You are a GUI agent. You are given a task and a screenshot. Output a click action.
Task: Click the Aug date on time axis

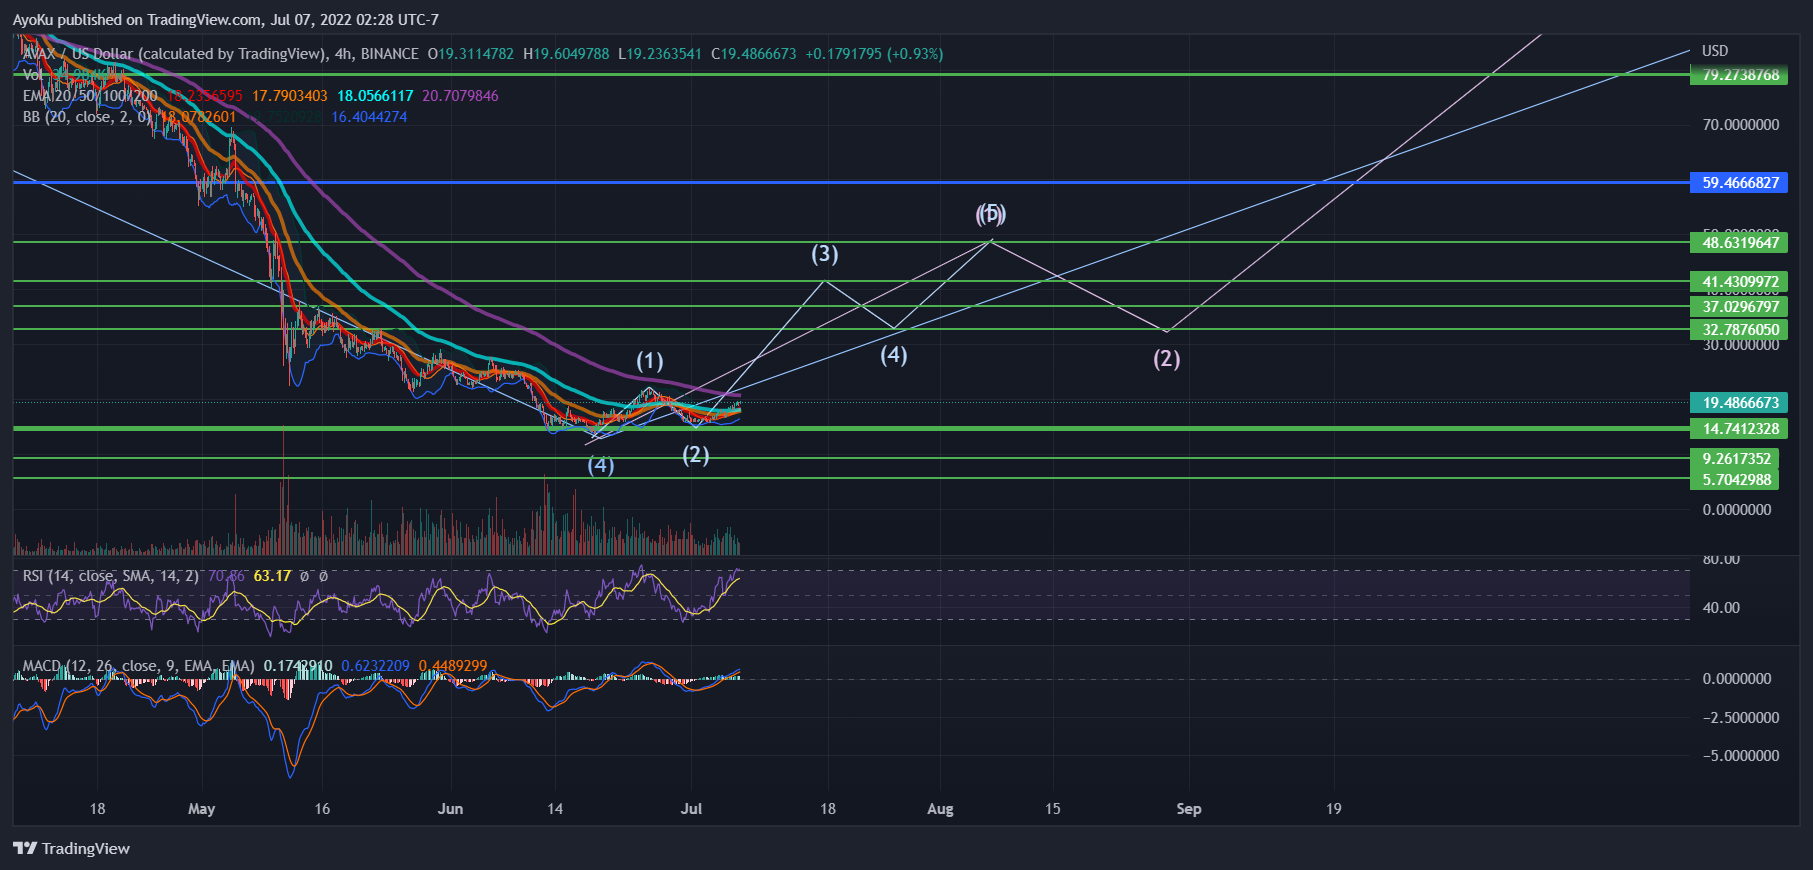(940, 809)
